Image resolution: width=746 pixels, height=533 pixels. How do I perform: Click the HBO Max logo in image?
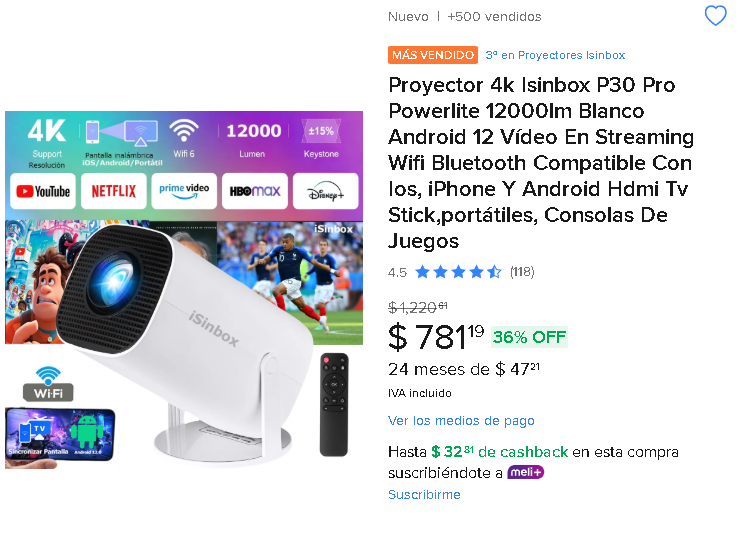255,191
